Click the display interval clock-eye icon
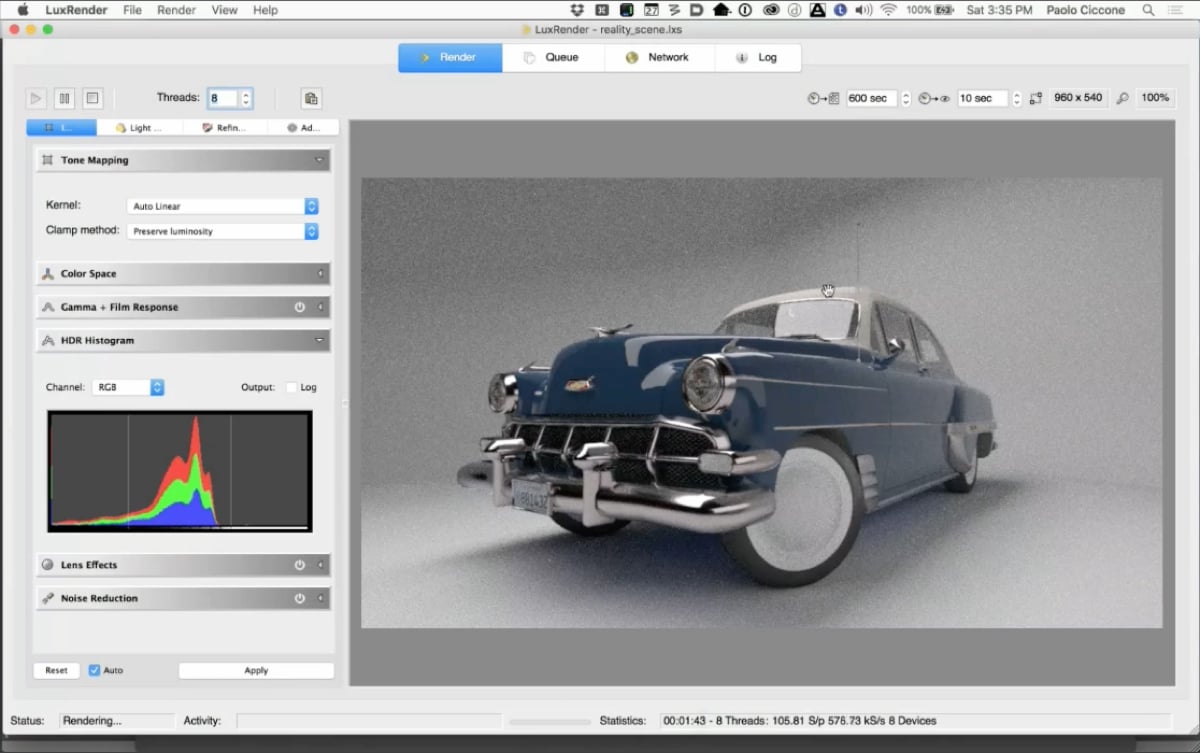Viewport: 1200px width, 753px height. click(935, 98)
